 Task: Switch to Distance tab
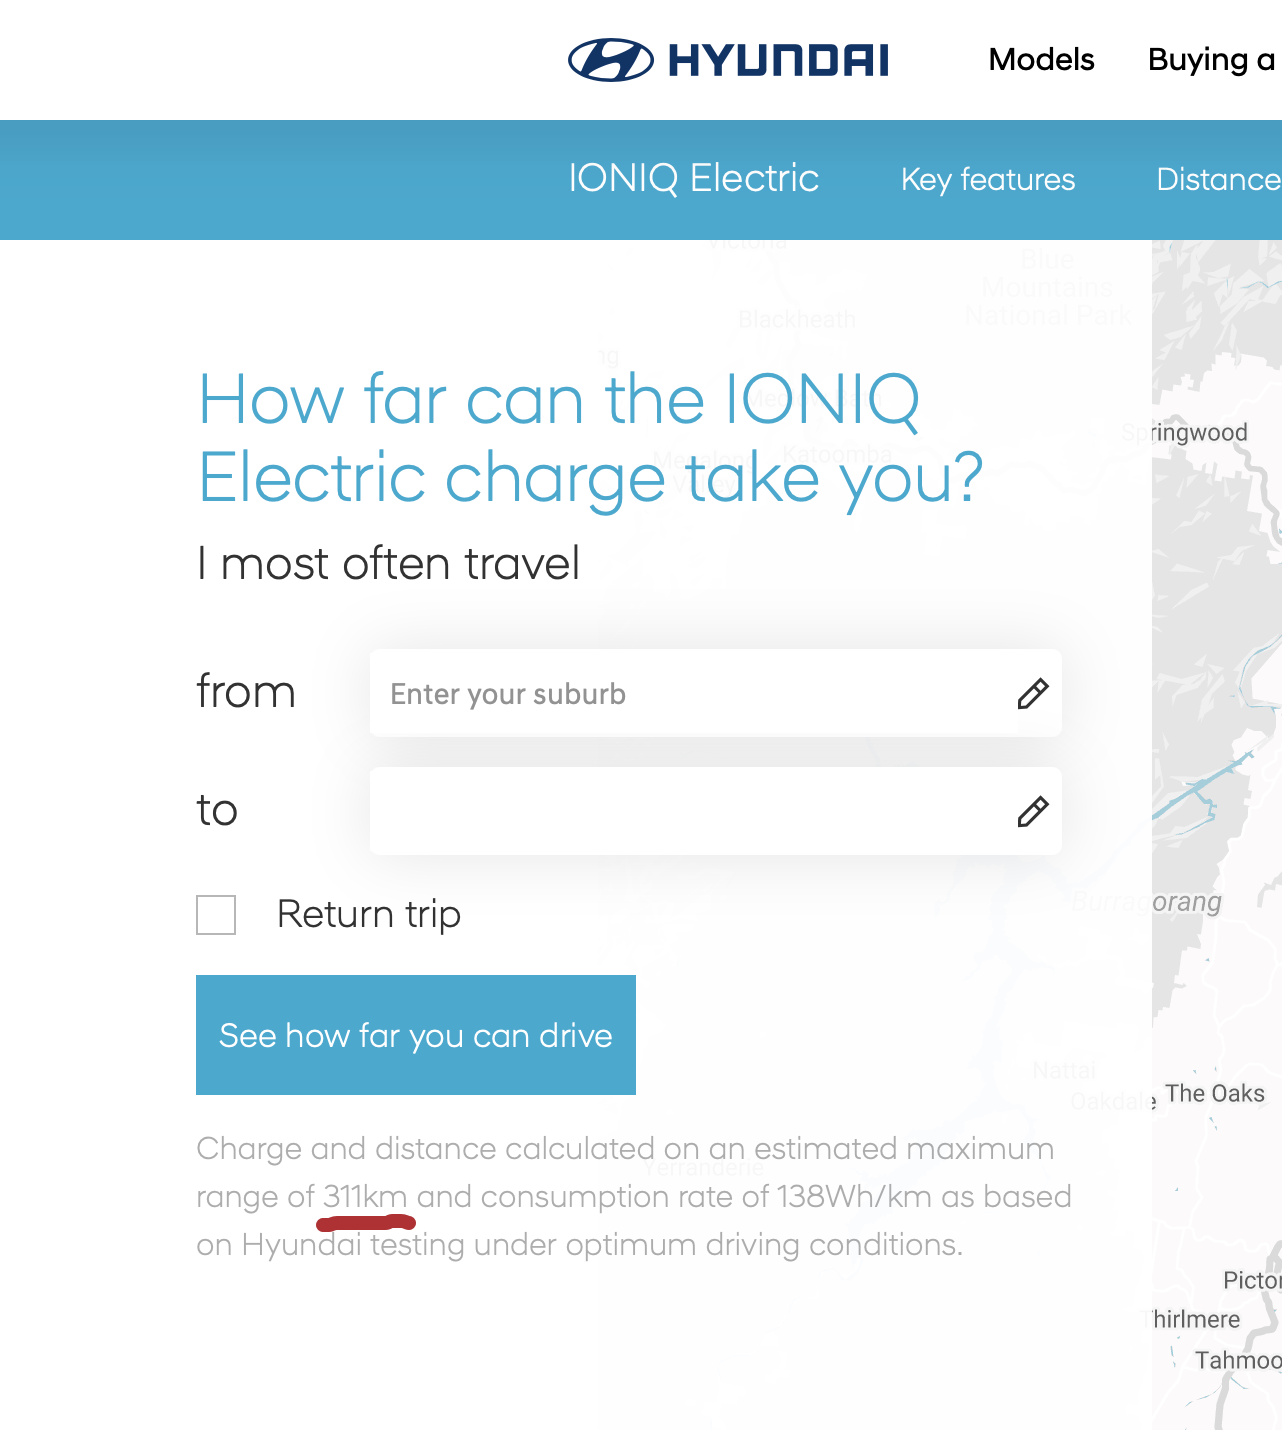pyautogui.click(x=1218, y=179)
